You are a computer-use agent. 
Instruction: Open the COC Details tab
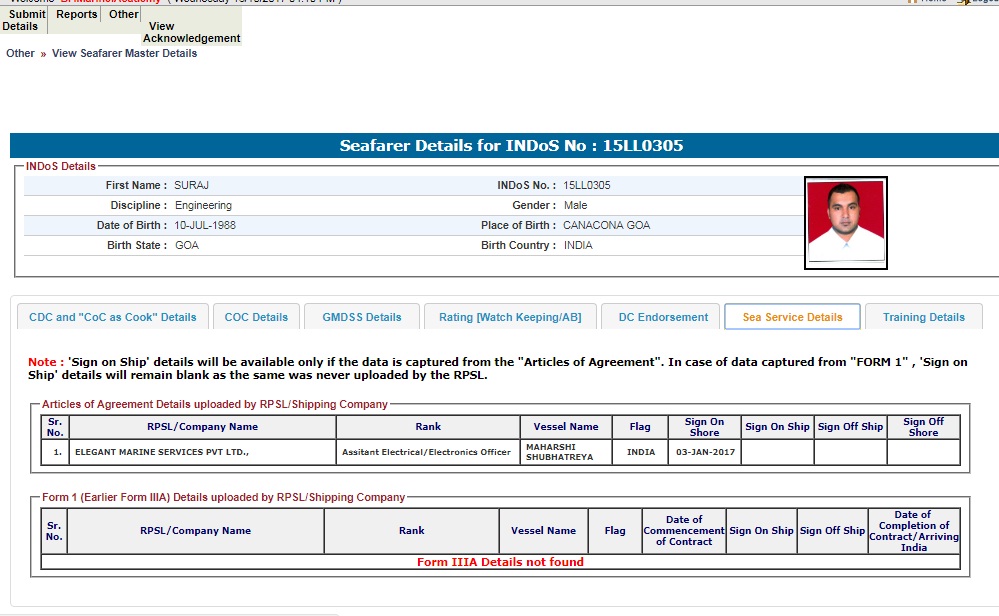point(256,317)
